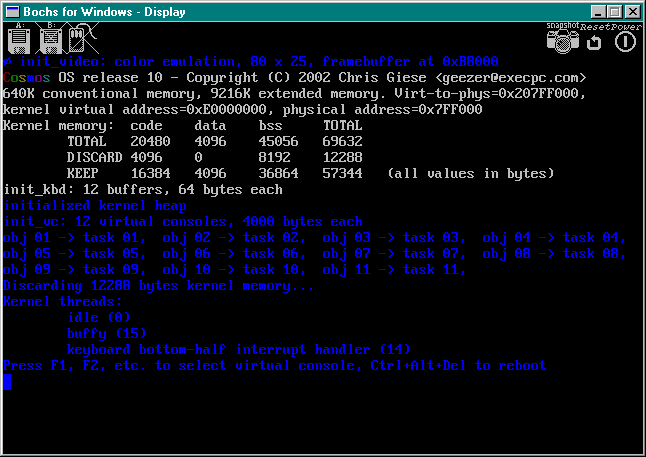Screen dimensions: 646x457
Task: Take a snapshot using the camera icon
Action: tap(563, 40)
